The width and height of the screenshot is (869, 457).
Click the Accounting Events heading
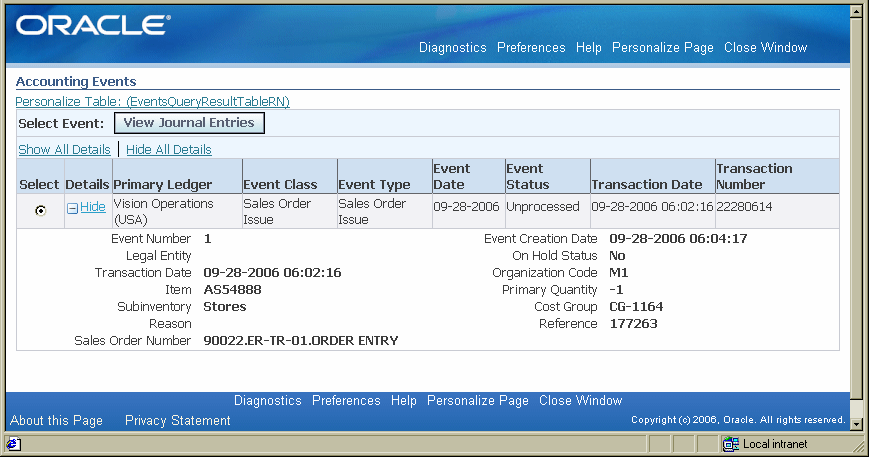(x=76, y=81)
